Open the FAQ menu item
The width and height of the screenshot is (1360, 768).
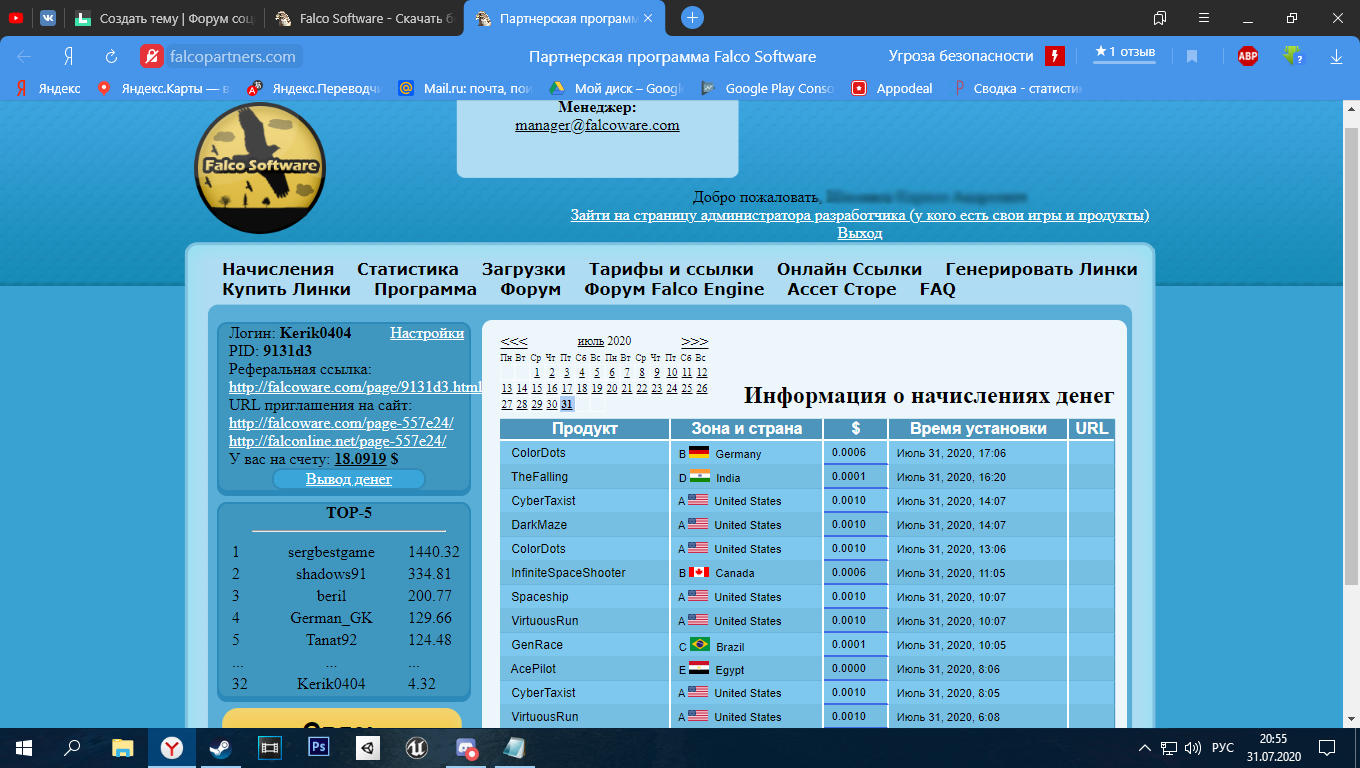coord(937,289)
